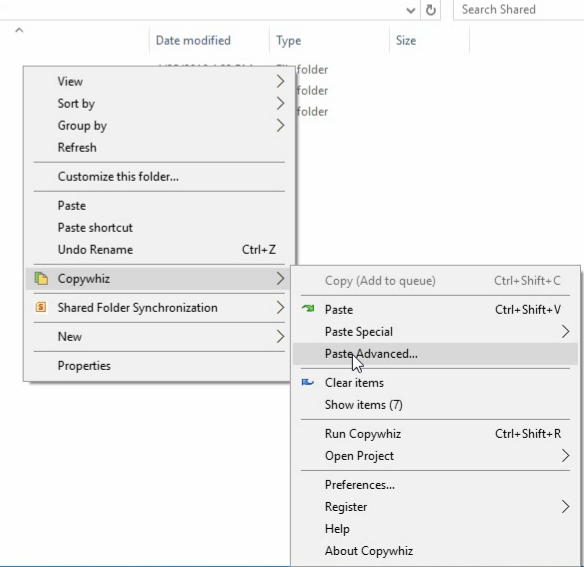Open the address bar history dropdown arrow
The height and width of the screenshot is (567, 584).
tap(410, 10)
